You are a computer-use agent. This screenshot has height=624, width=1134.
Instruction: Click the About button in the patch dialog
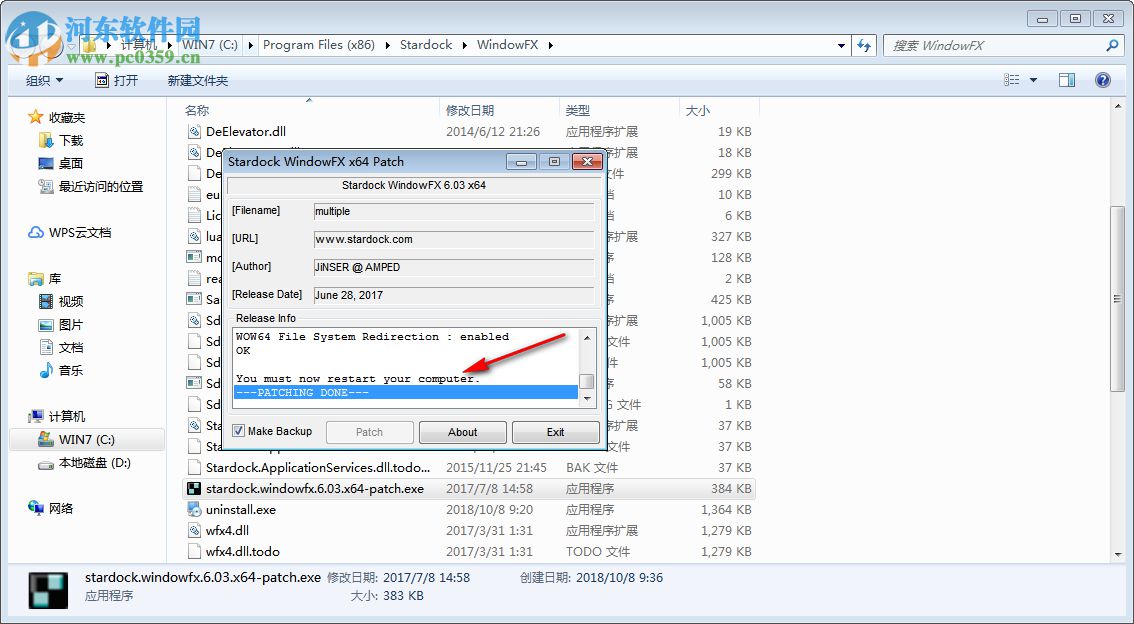click(462, 431)
